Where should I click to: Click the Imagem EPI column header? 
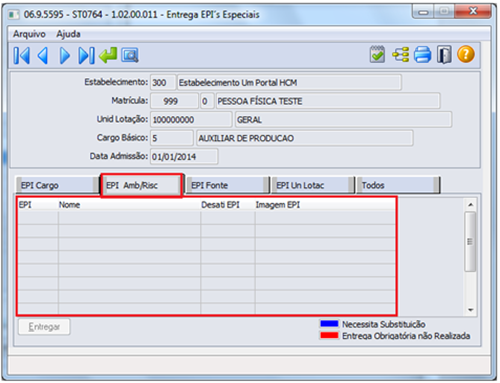tap(325, 205)
